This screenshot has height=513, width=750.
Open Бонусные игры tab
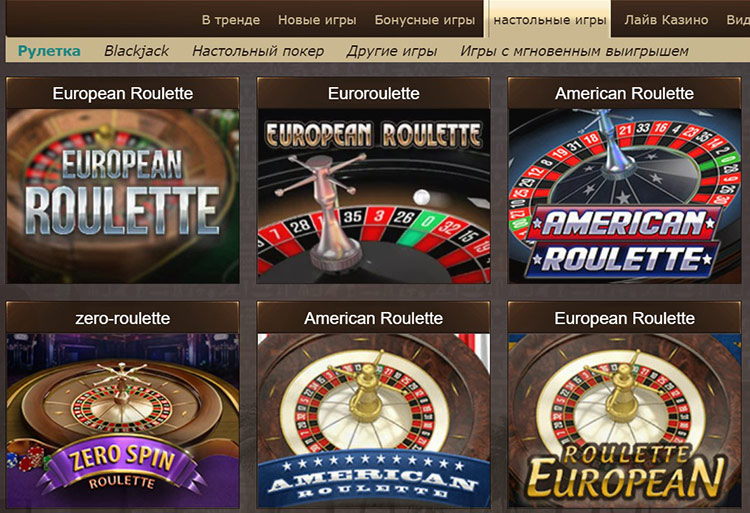[x=425, y=20]
